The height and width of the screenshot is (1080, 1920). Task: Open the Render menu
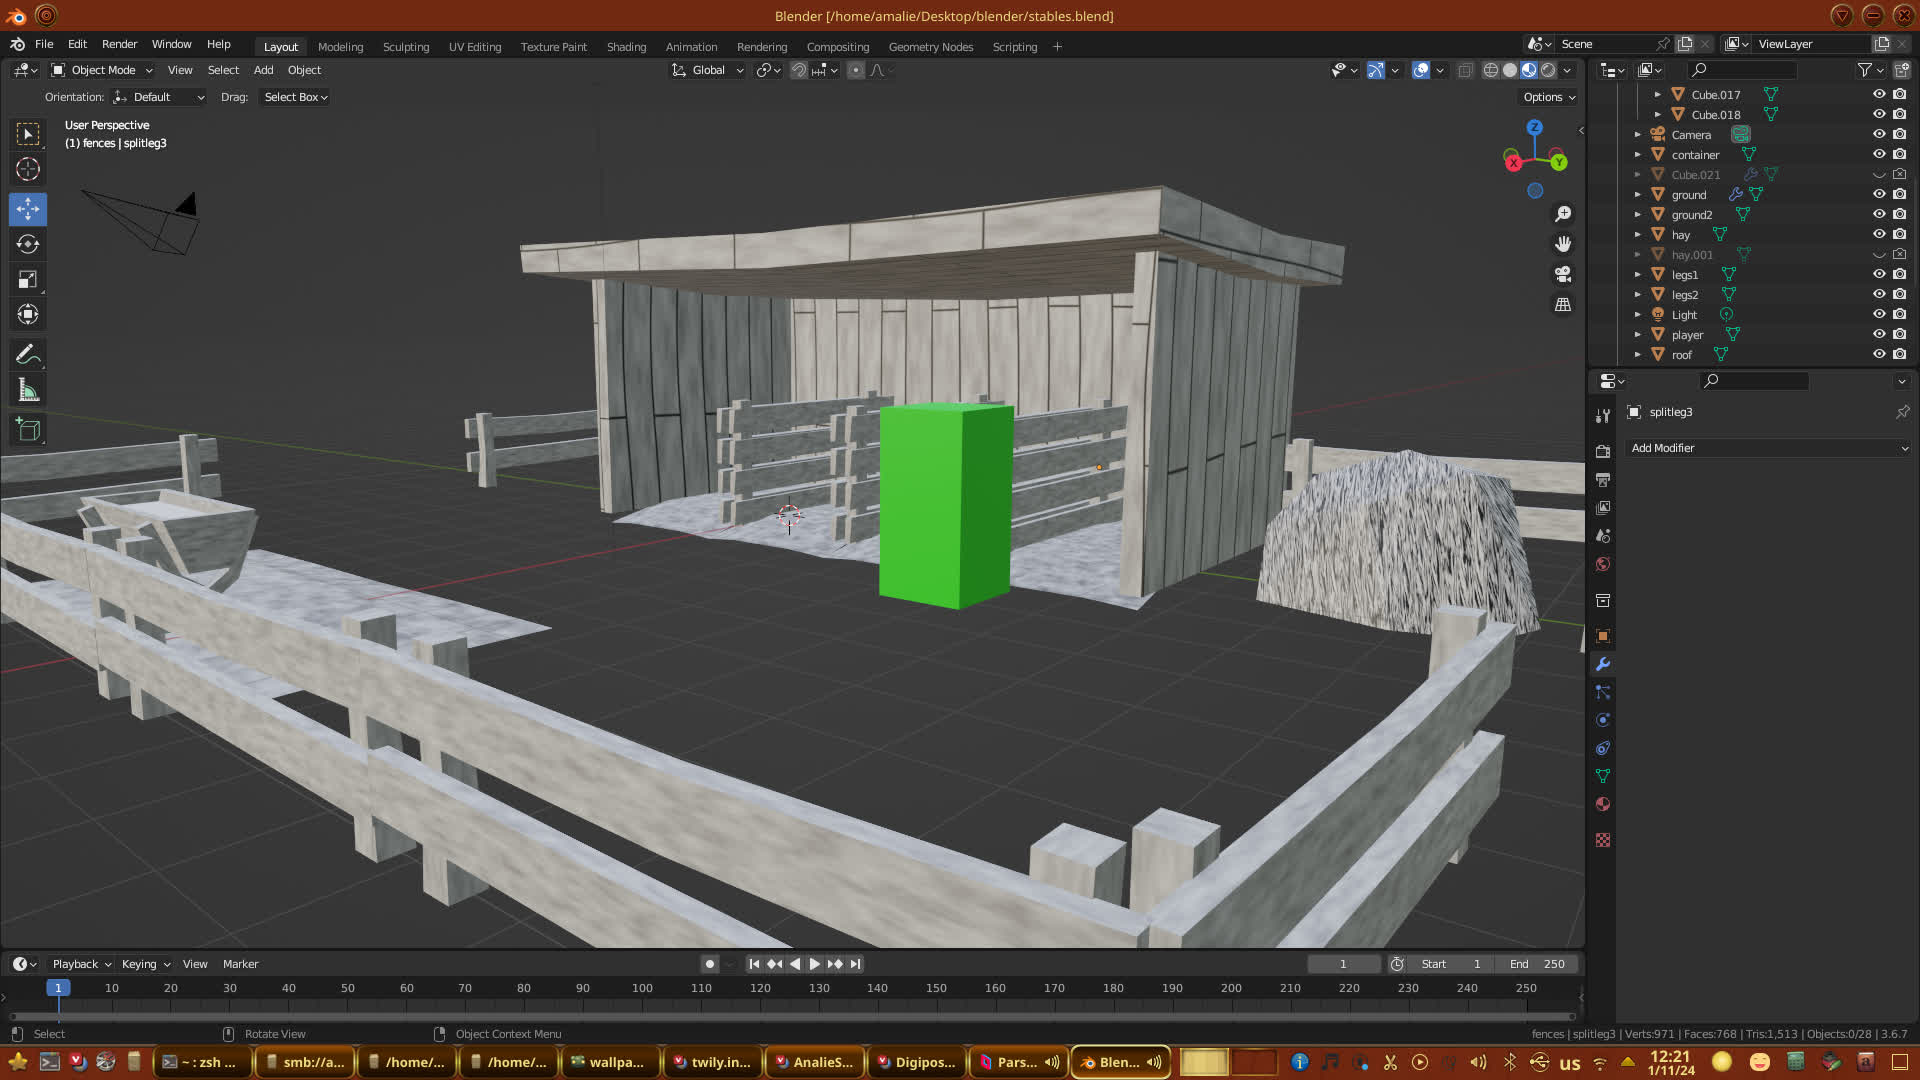pos(119,44)
